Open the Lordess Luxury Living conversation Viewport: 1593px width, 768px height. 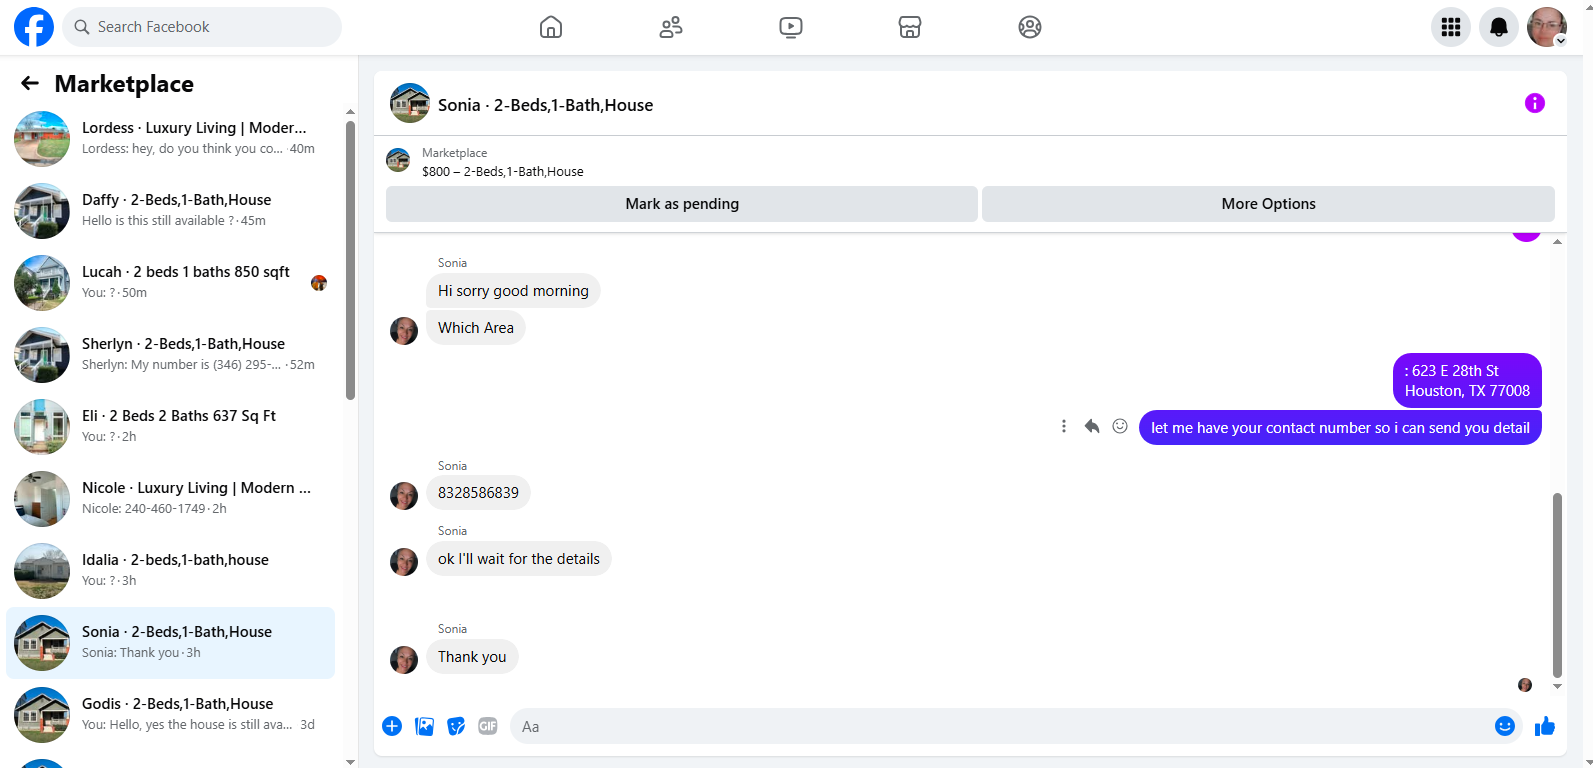pyautogui.click(x=170, y=139)
